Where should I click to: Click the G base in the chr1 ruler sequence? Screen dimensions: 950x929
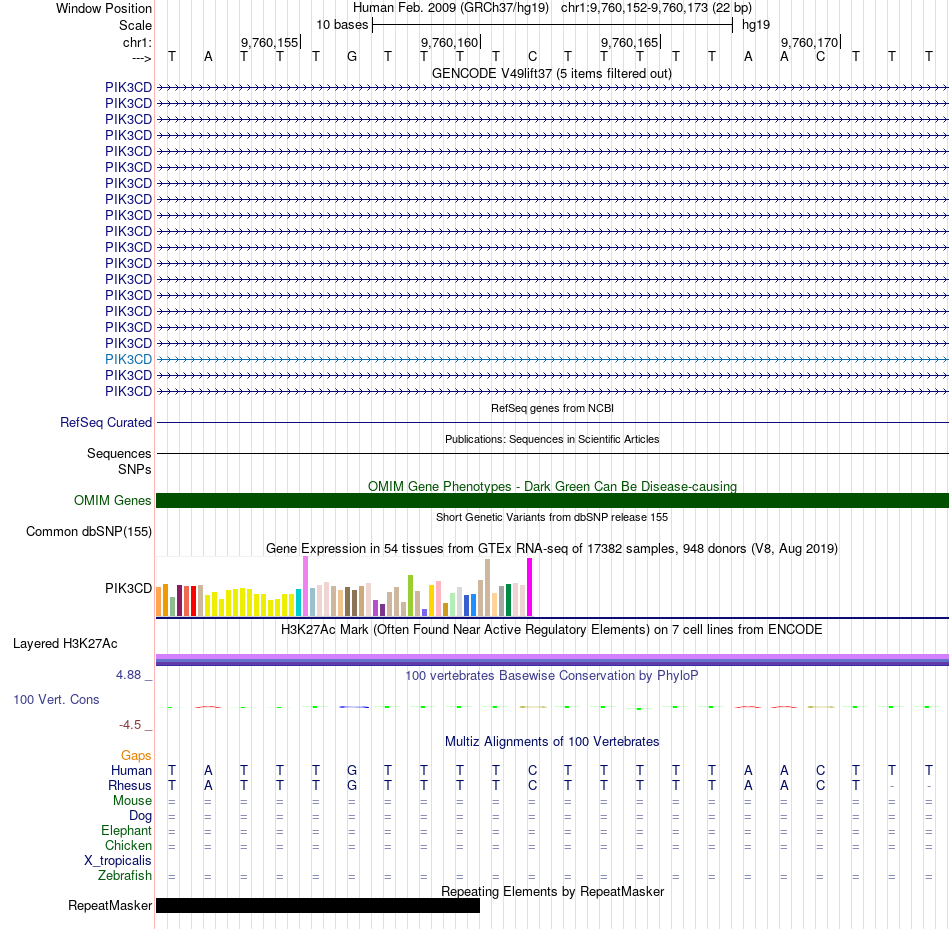(x=352, y=57)
